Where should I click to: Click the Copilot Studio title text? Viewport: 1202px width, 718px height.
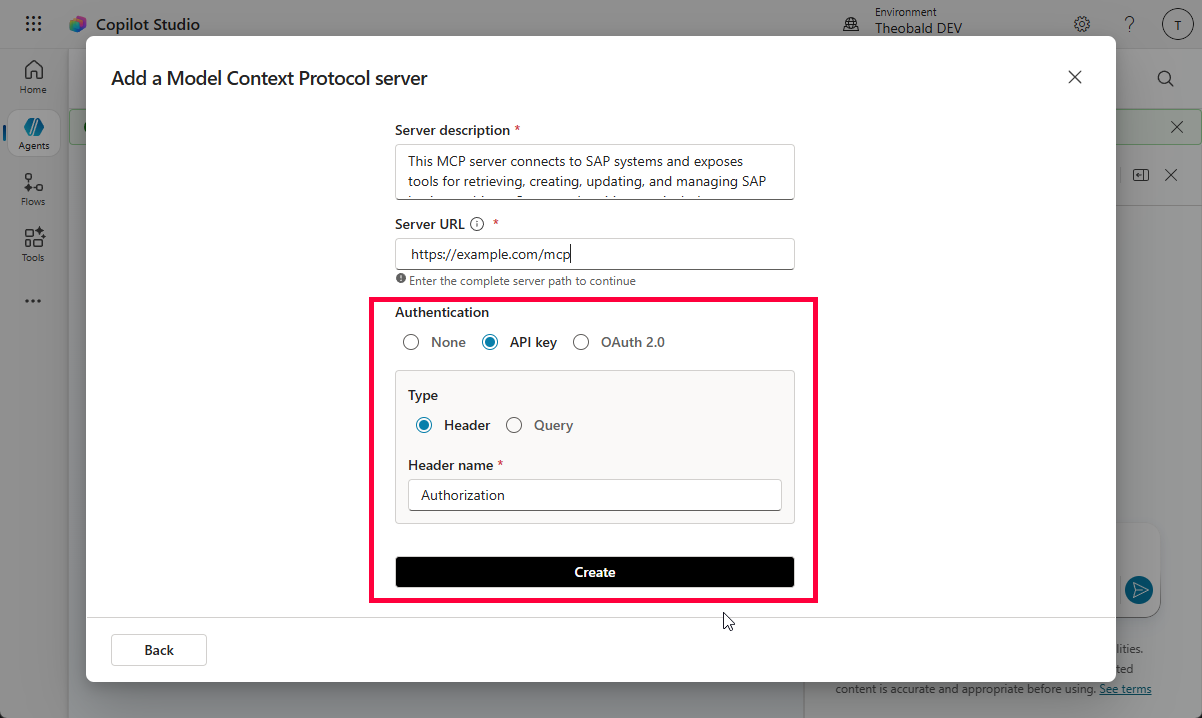pos(148,24)
